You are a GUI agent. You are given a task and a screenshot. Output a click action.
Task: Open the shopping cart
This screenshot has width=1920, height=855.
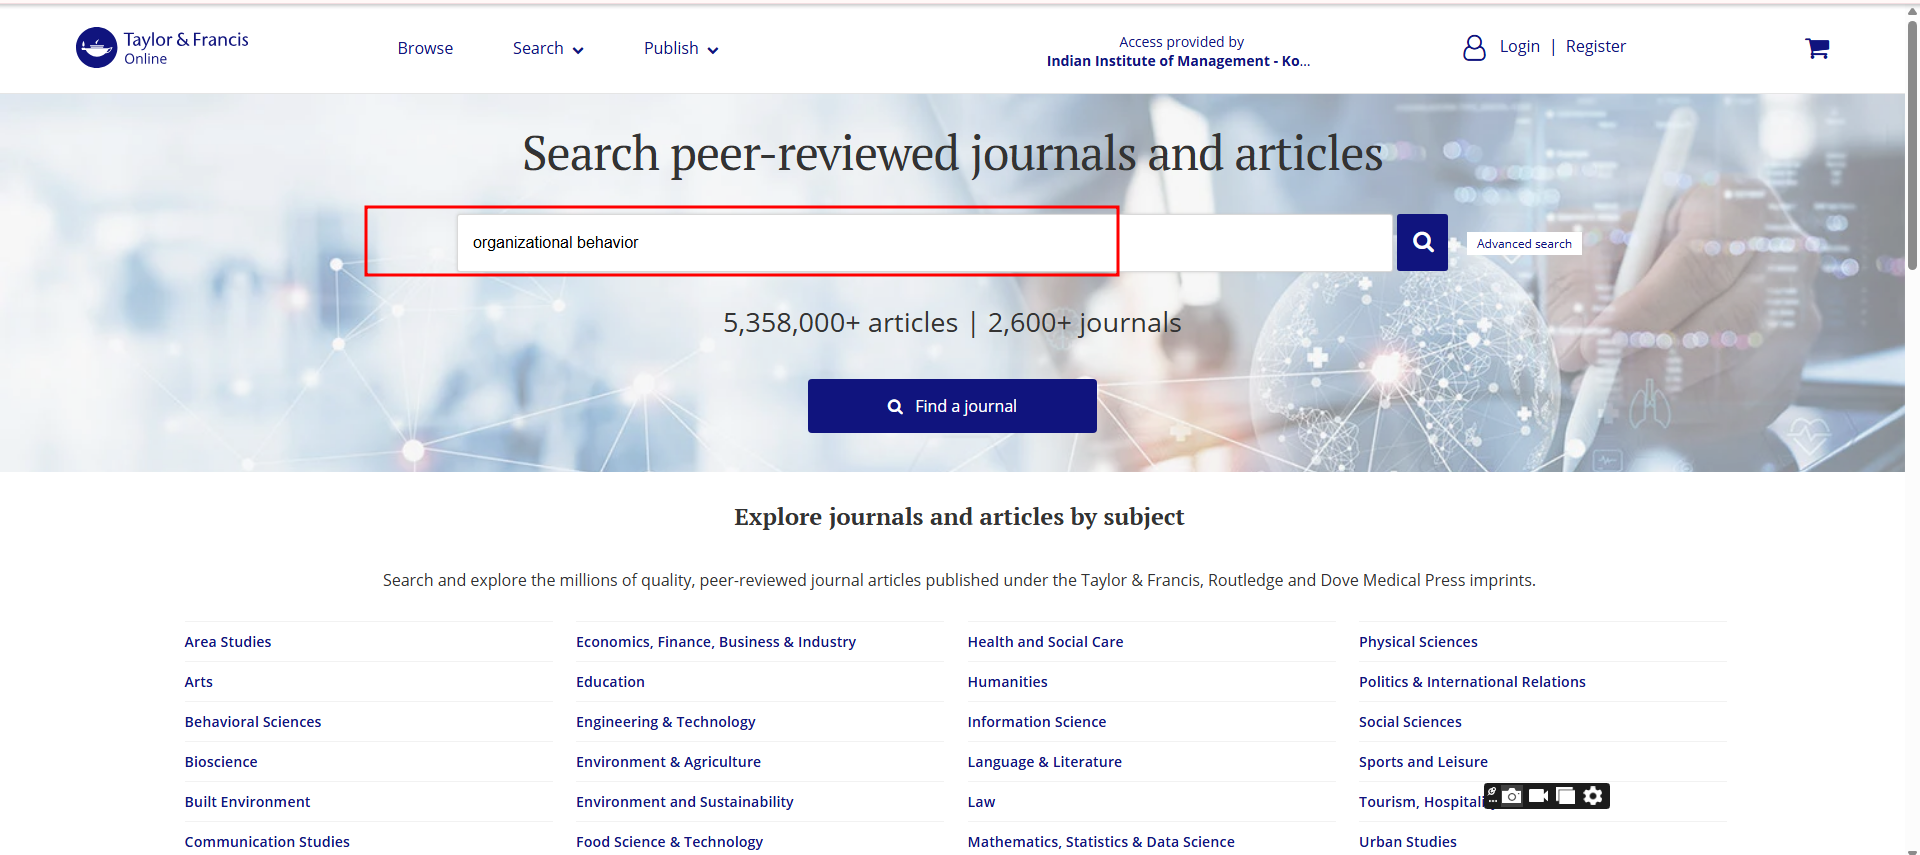click(1816, 48)
